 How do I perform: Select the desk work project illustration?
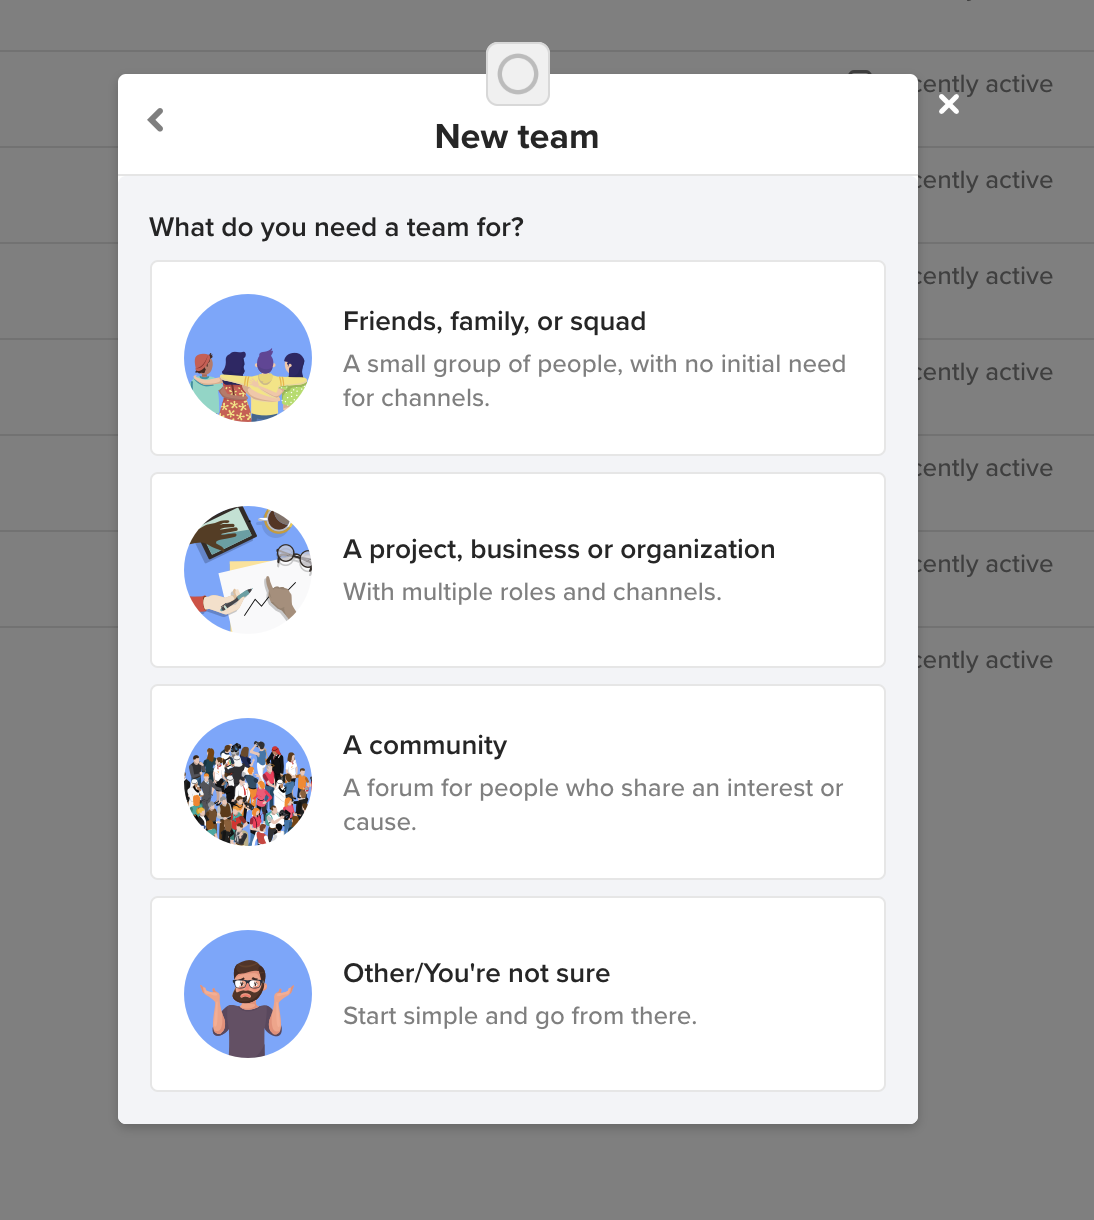click(248, 570)
